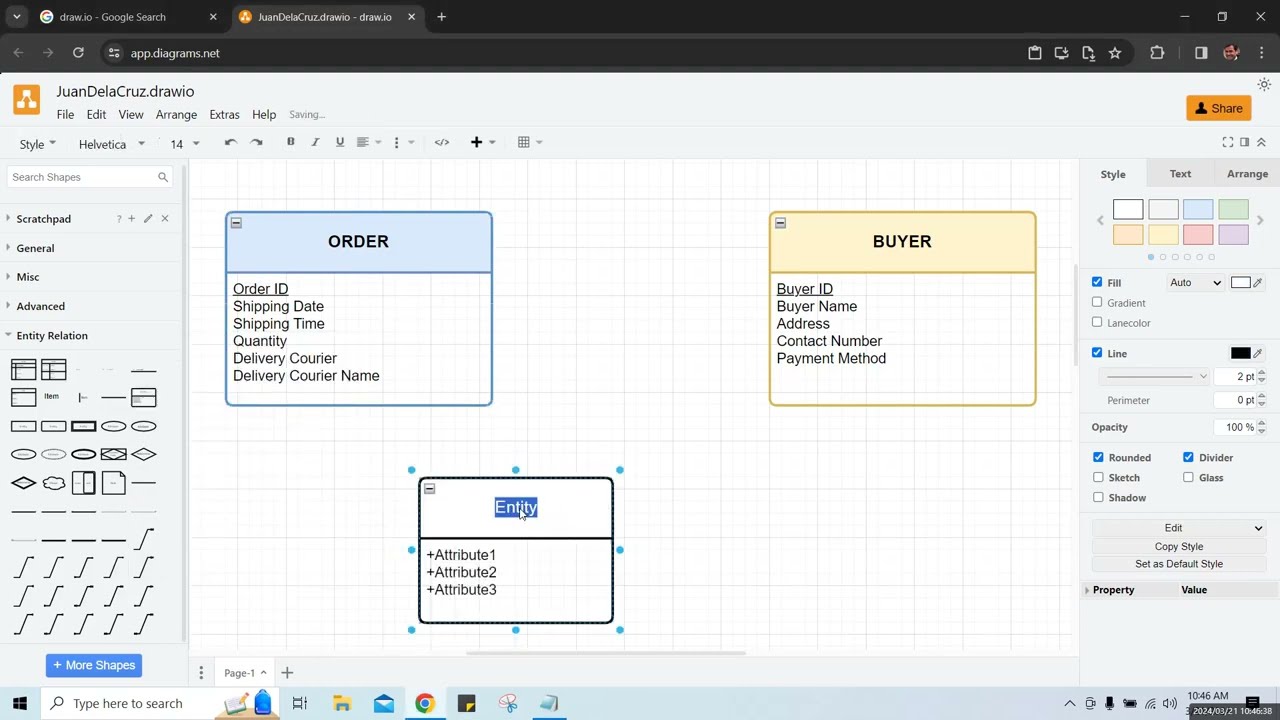
Task: Expand the Misc shapes section
Action: coord(28,277)
